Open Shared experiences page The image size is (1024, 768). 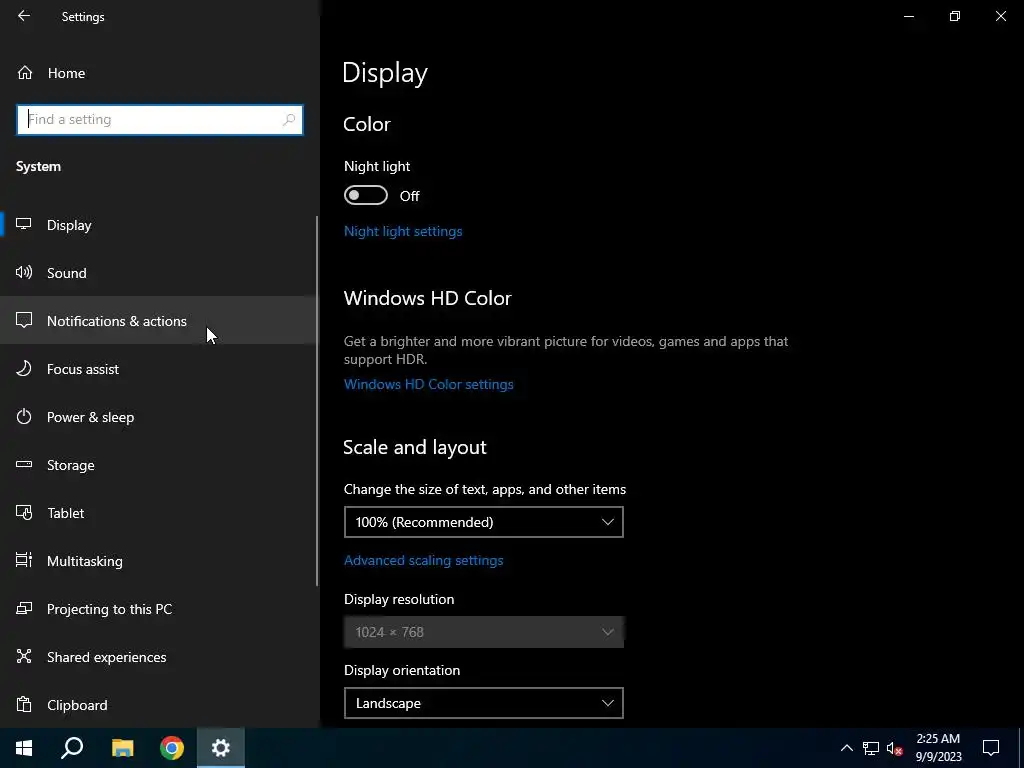159,657
